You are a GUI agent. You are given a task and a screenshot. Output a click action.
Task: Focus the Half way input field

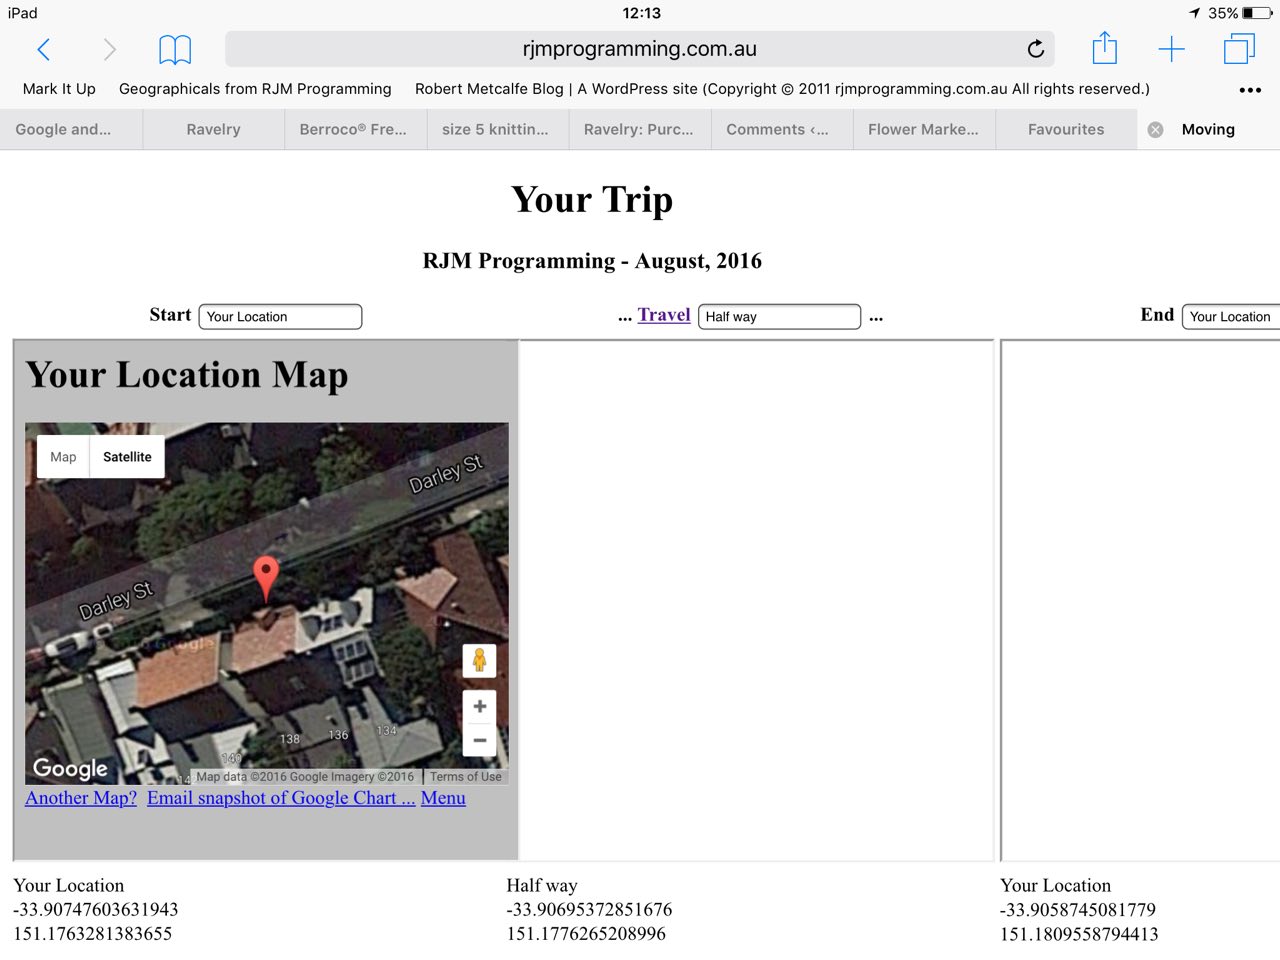779,317
